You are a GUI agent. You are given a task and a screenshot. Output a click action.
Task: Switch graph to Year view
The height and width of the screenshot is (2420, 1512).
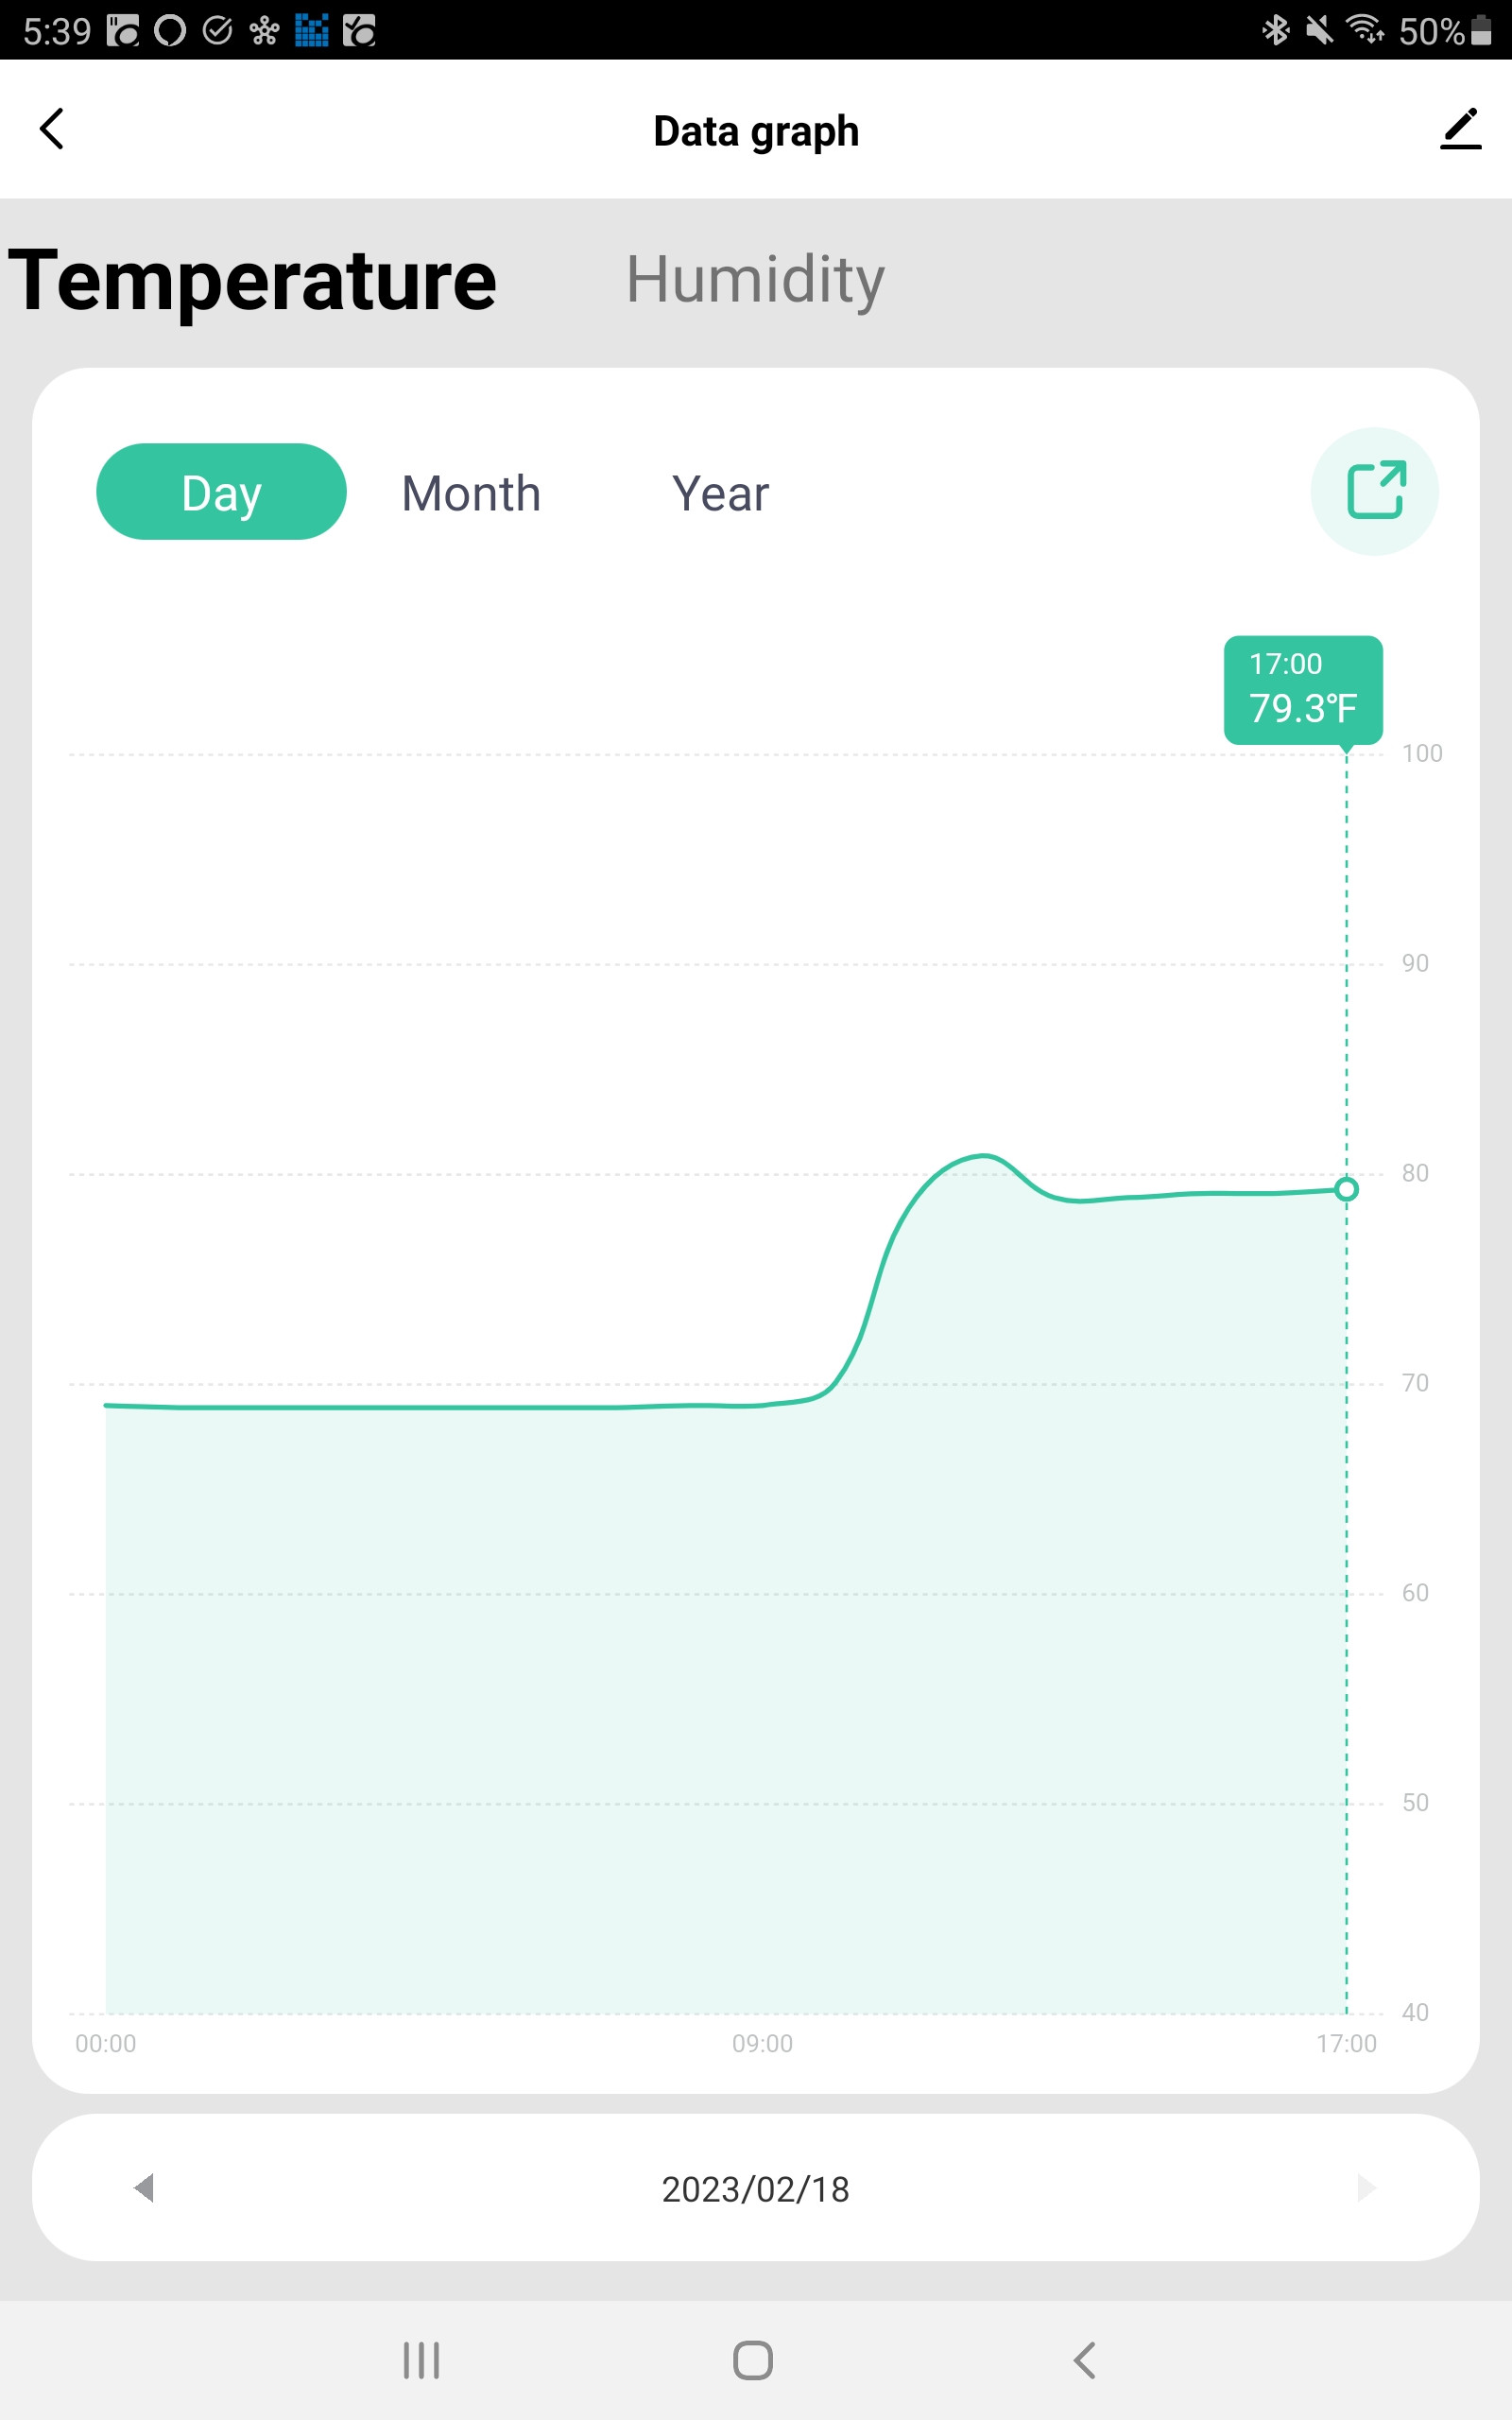coord(720,493)
